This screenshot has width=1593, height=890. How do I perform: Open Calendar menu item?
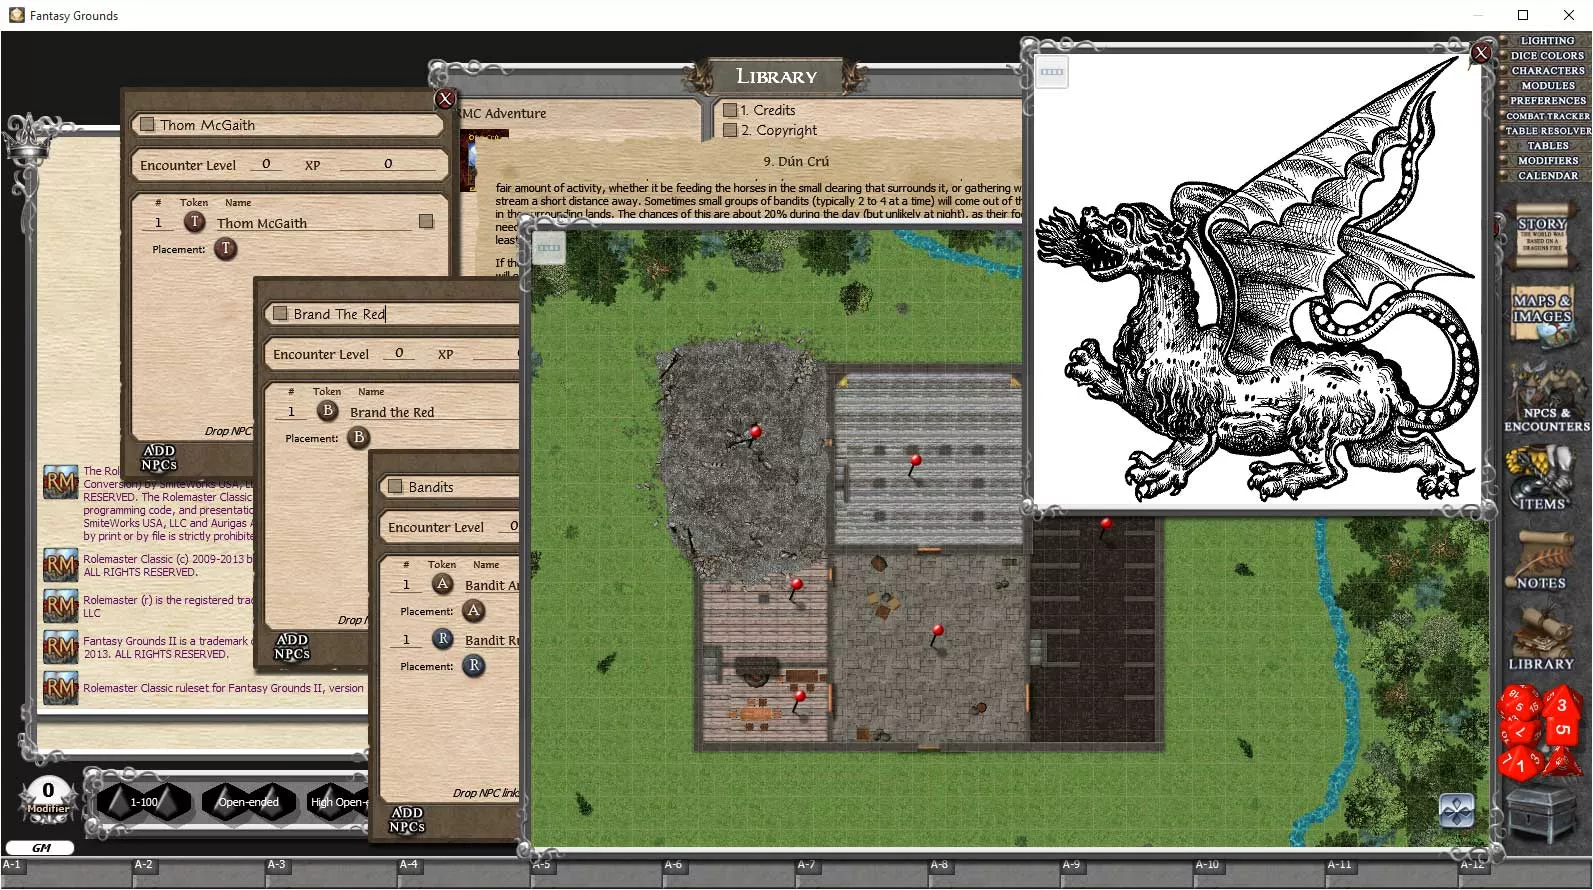tap(1547, 175)
